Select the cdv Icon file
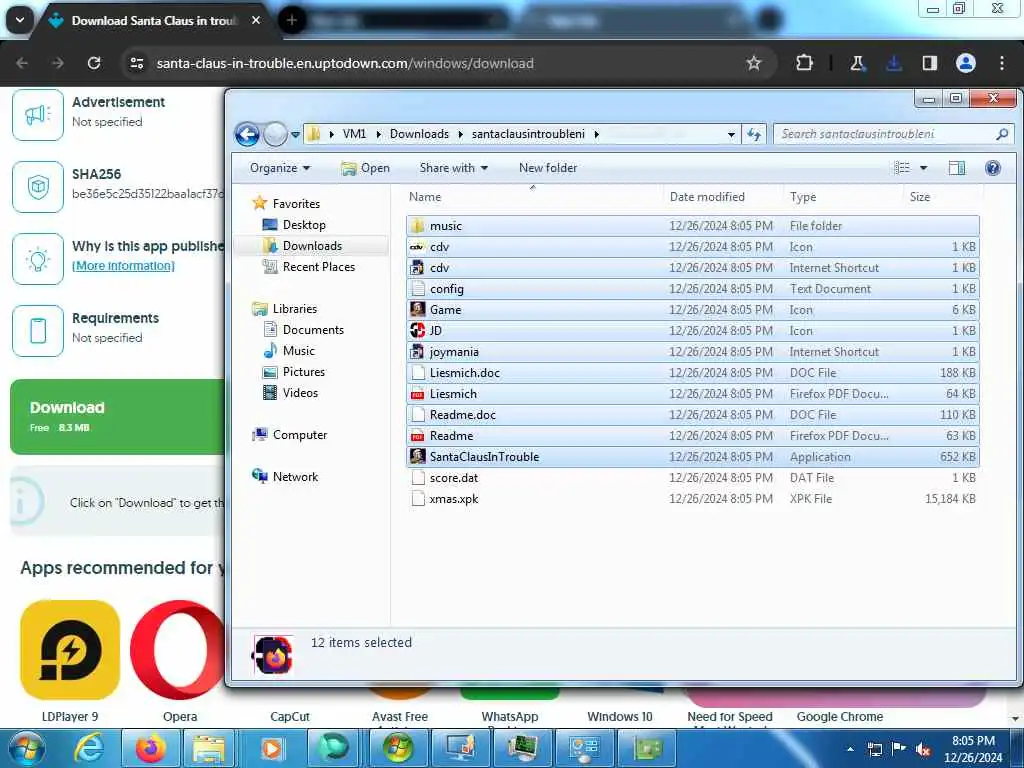Screen dimensions: 1024x768 pos(692,247)
